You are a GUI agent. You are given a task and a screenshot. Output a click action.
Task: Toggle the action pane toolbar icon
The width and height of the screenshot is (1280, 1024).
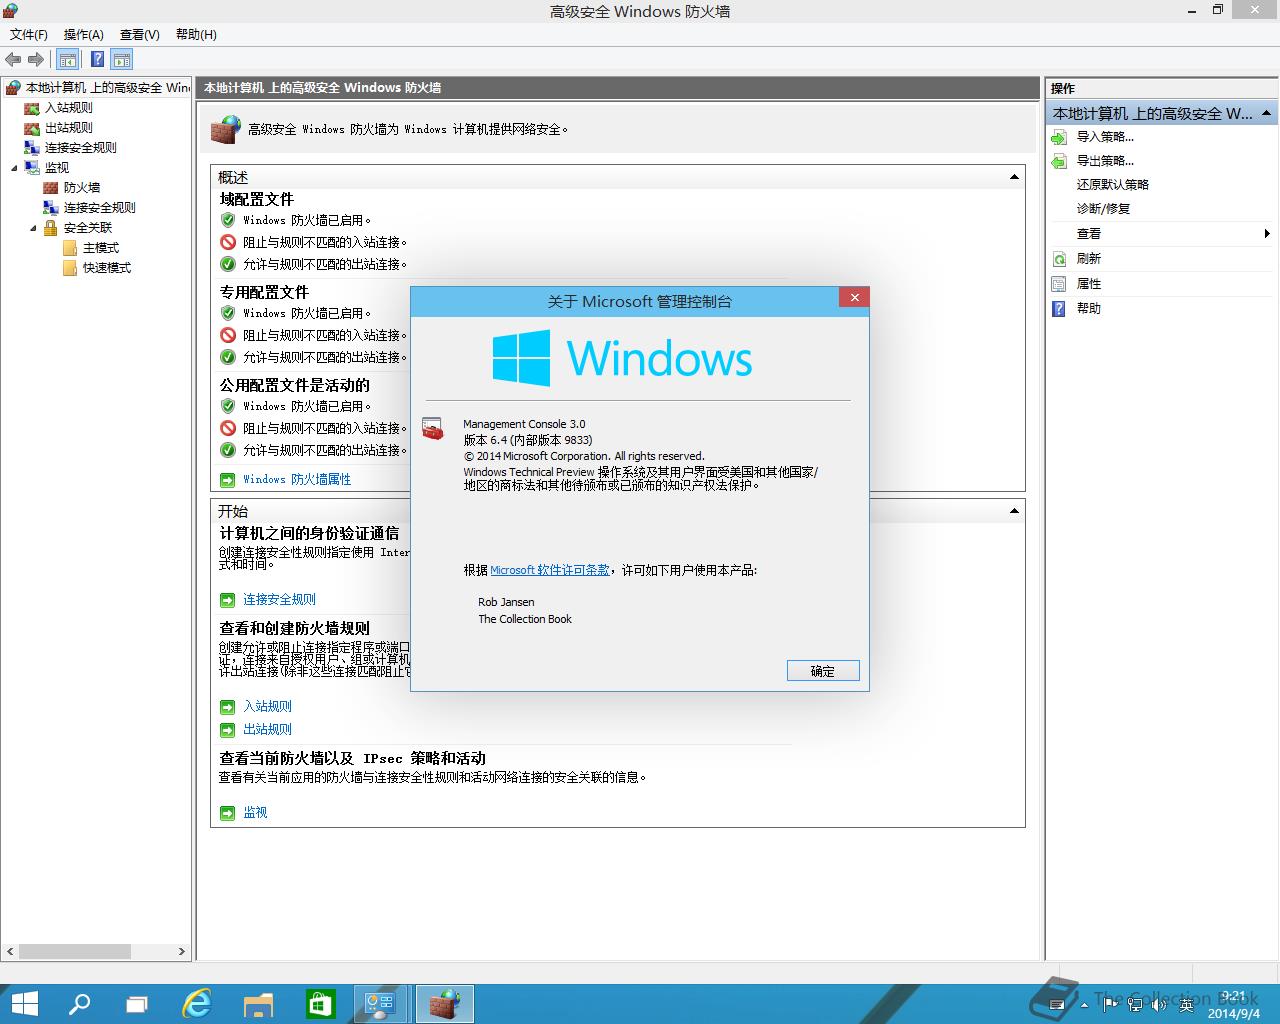pos(122,59)
